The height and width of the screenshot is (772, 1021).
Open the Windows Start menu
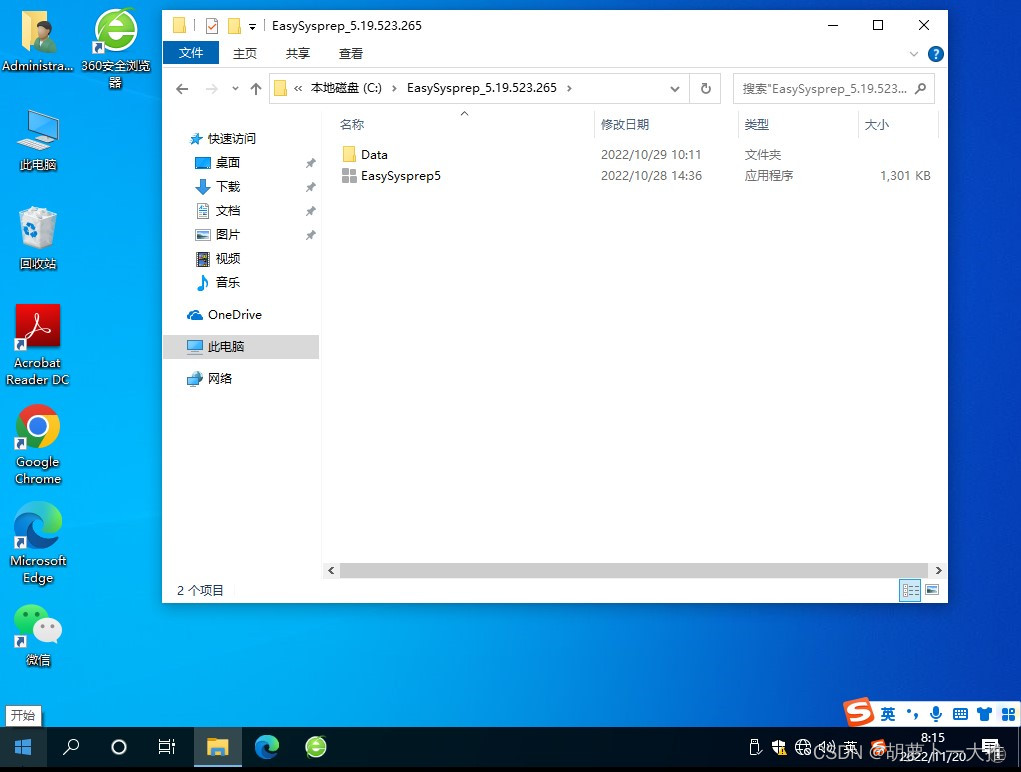coord(23,747)
